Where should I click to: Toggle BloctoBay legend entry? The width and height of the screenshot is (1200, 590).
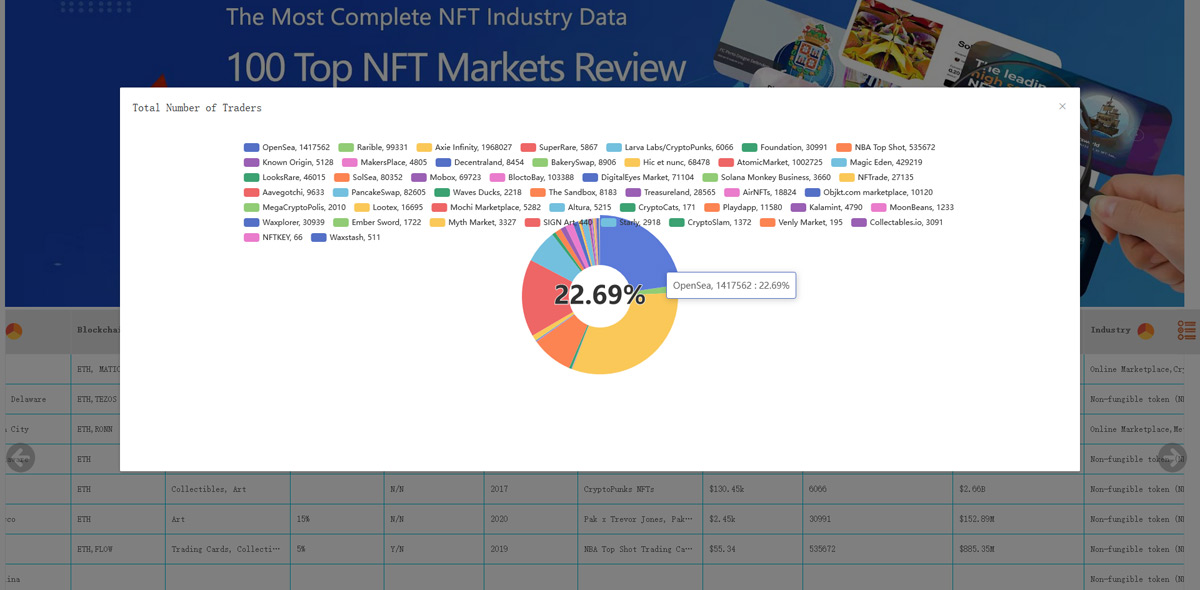tap(532, 177)
